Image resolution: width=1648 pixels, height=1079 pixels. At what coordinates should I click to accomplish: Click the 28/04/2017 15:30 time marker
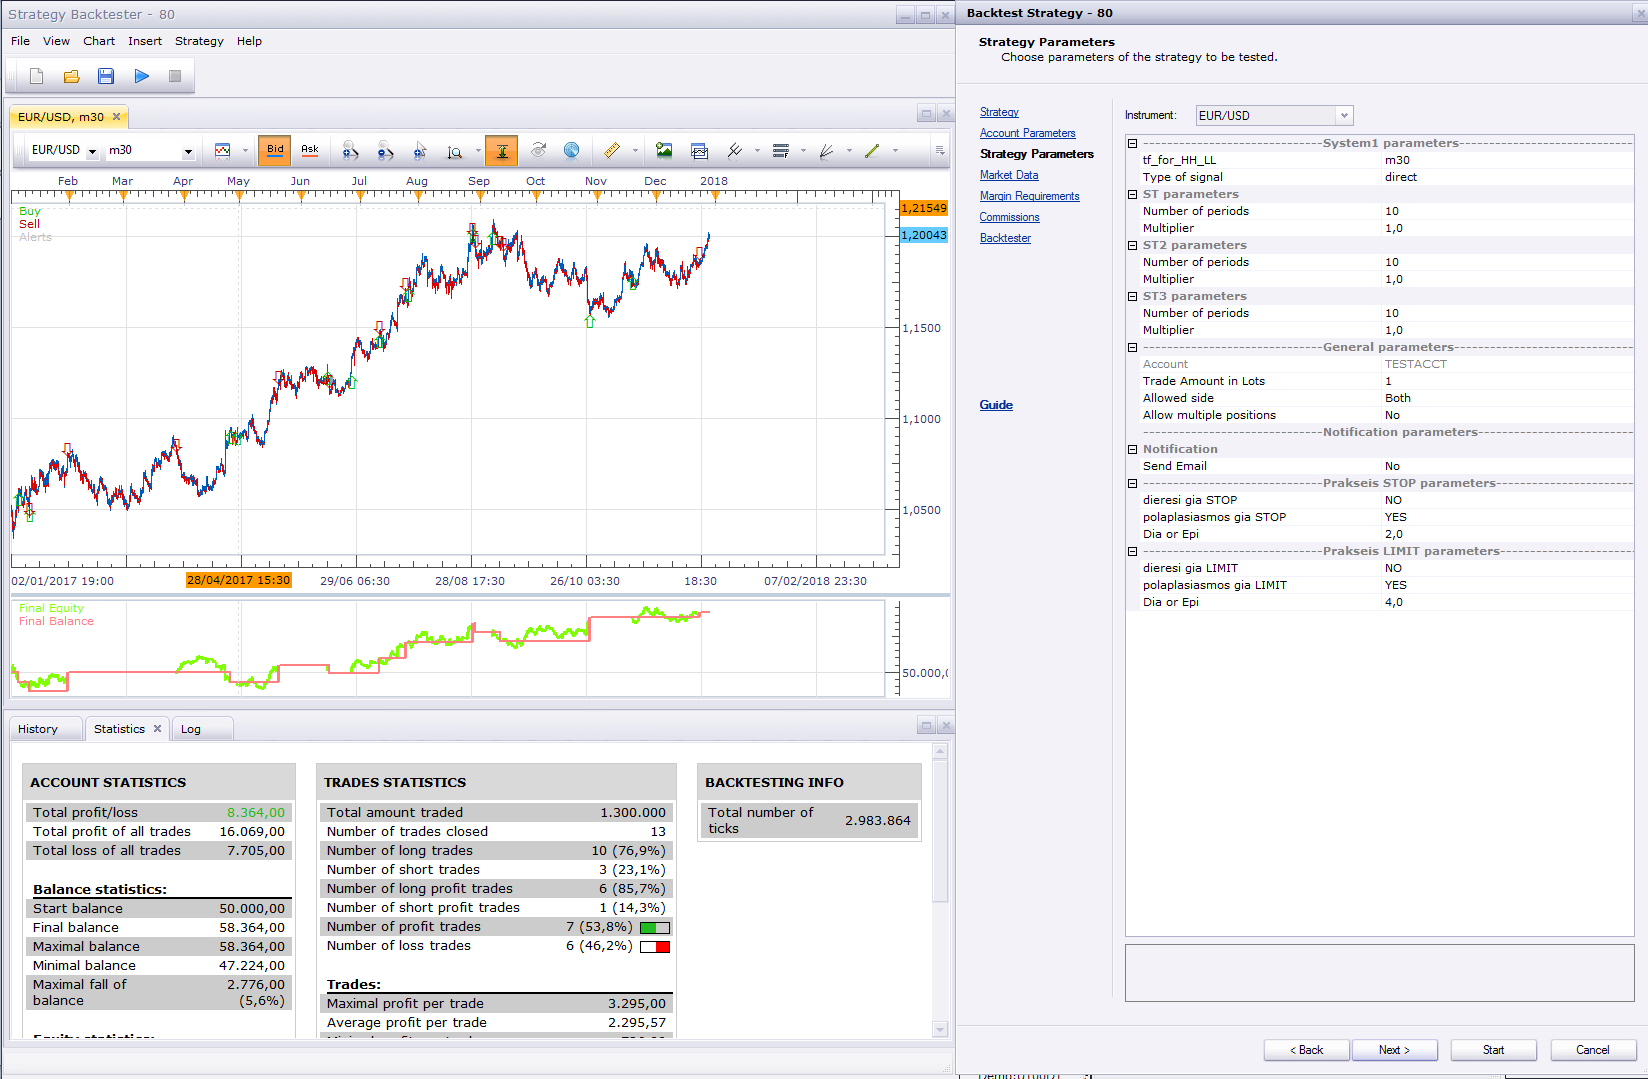pyautogui.click(x=238, y=580)
